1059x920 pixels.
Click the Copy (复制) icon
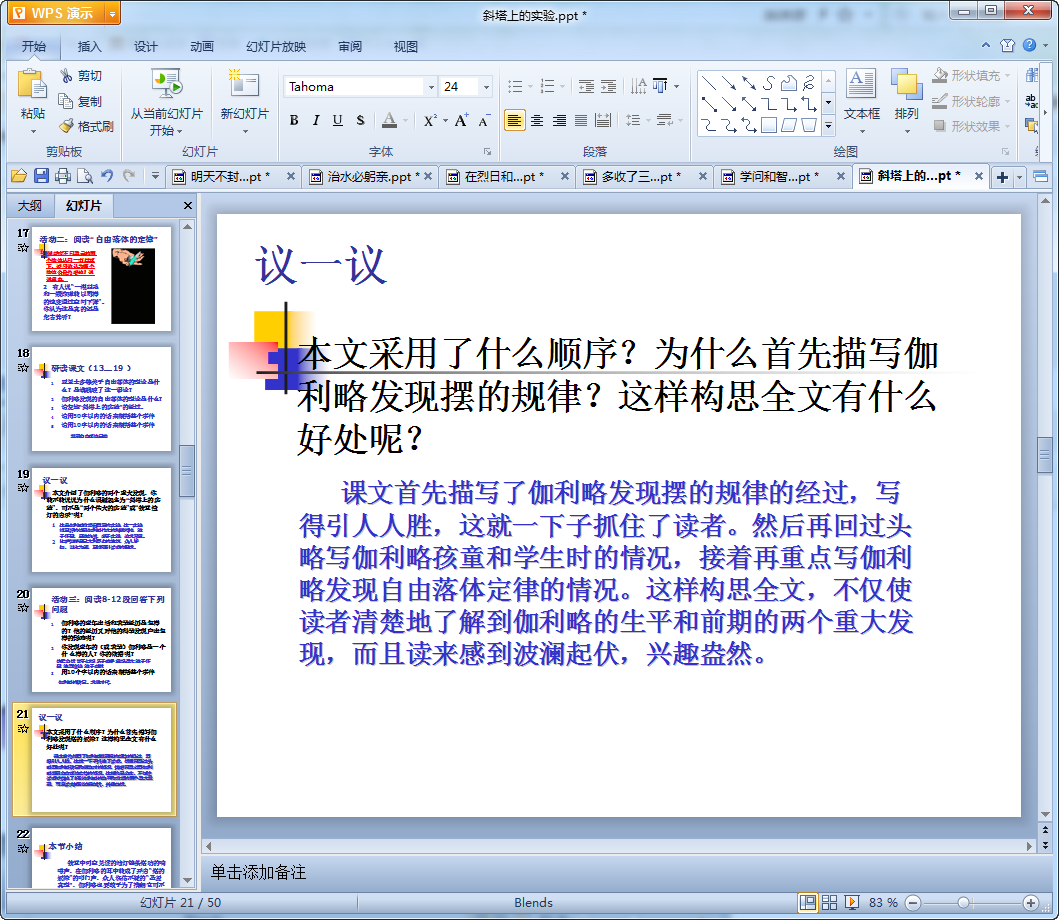coord(66,101)
